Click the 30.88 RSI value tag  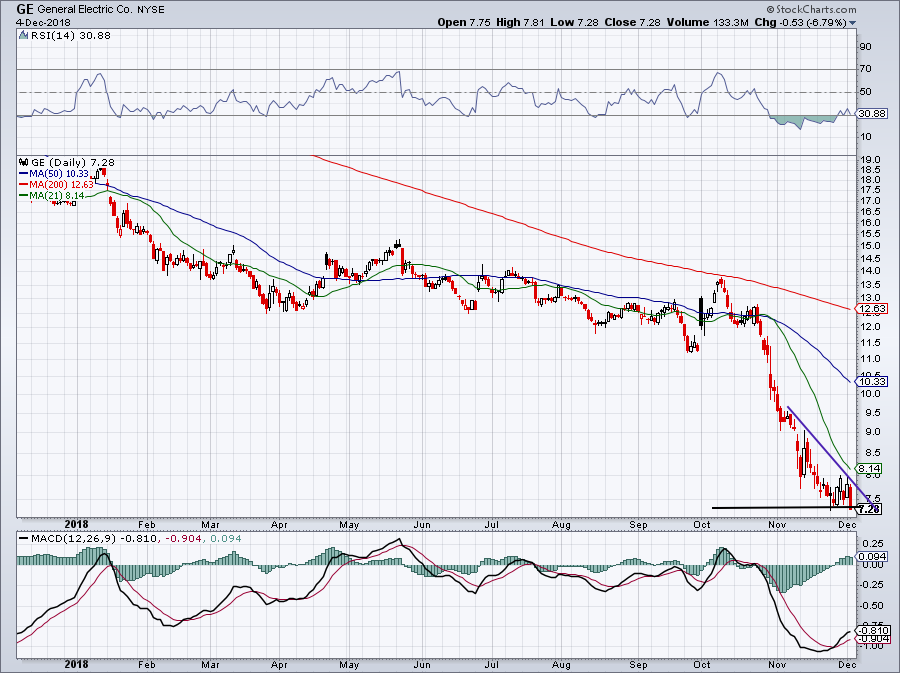click(x=868, y=113)
